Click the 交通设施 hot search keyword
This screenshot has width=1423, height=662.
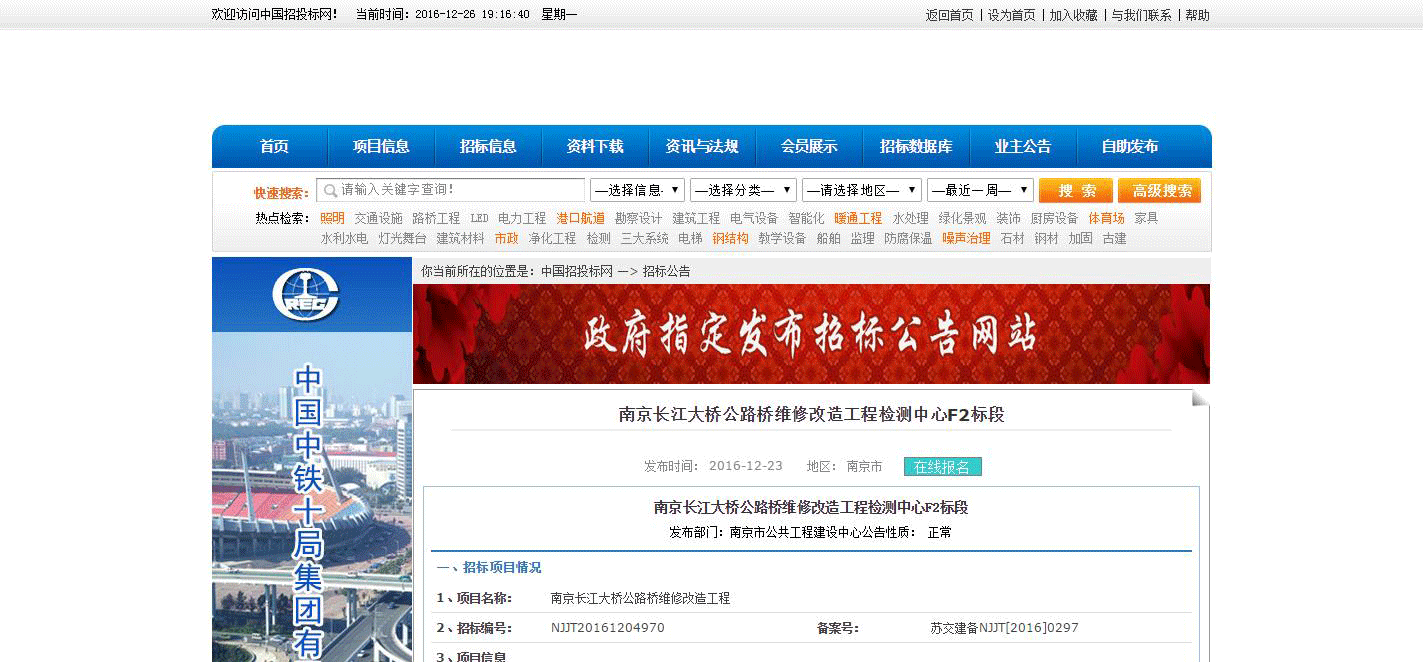pyautogui.click(x=378, y=218)
